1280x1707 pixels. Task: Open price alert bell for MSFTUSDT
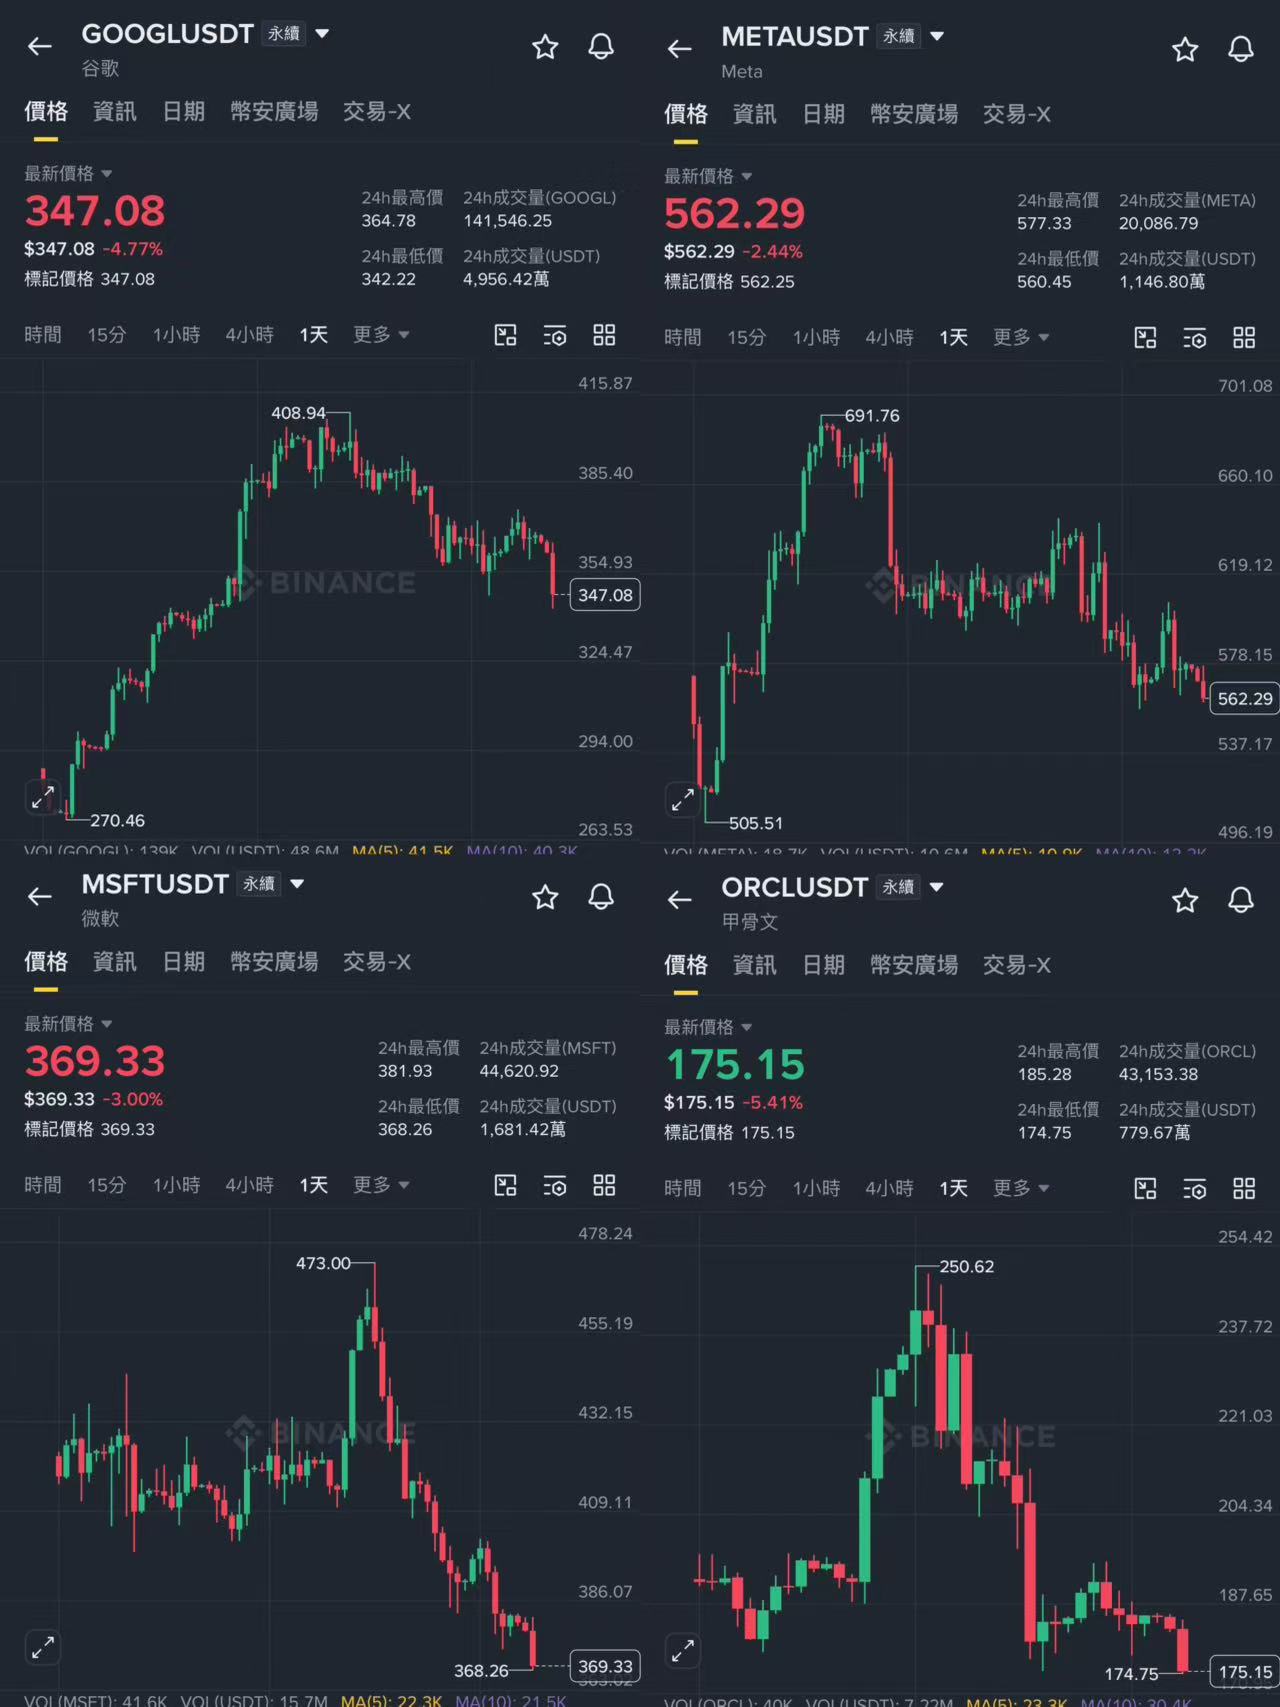tap(601, 897)
